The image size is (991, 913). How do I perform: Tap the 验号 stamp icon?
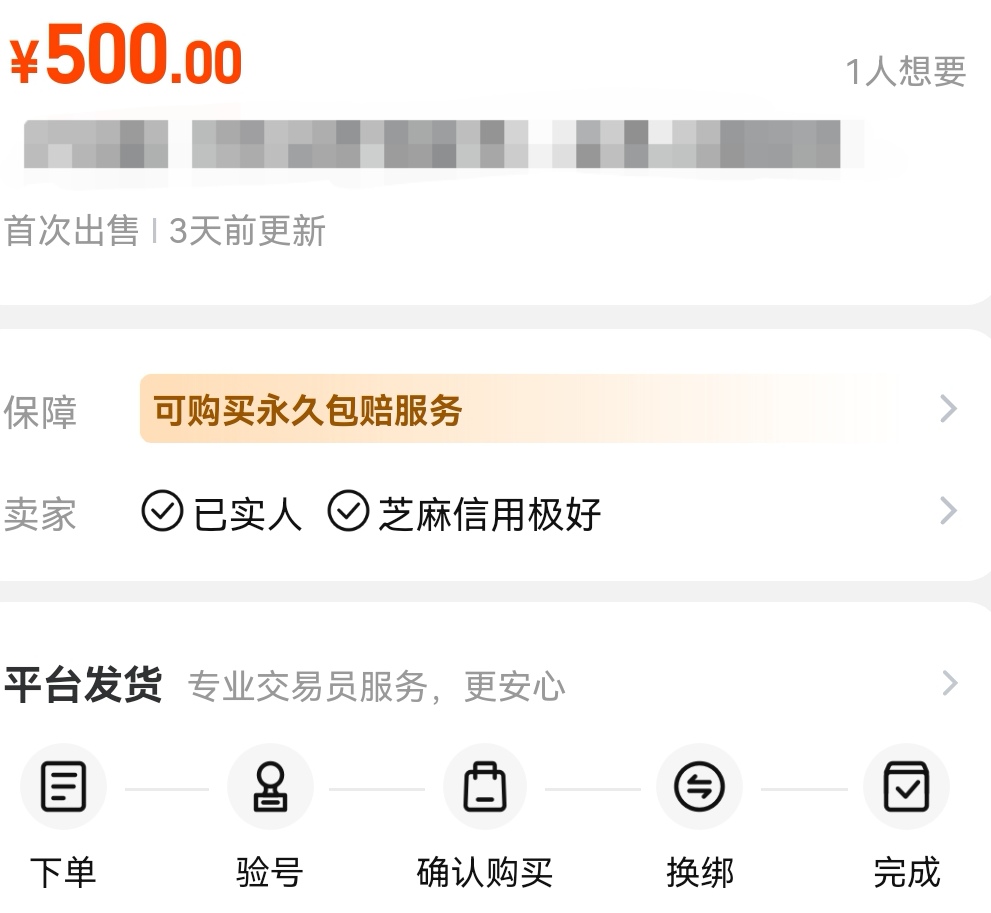click(270, 787)
